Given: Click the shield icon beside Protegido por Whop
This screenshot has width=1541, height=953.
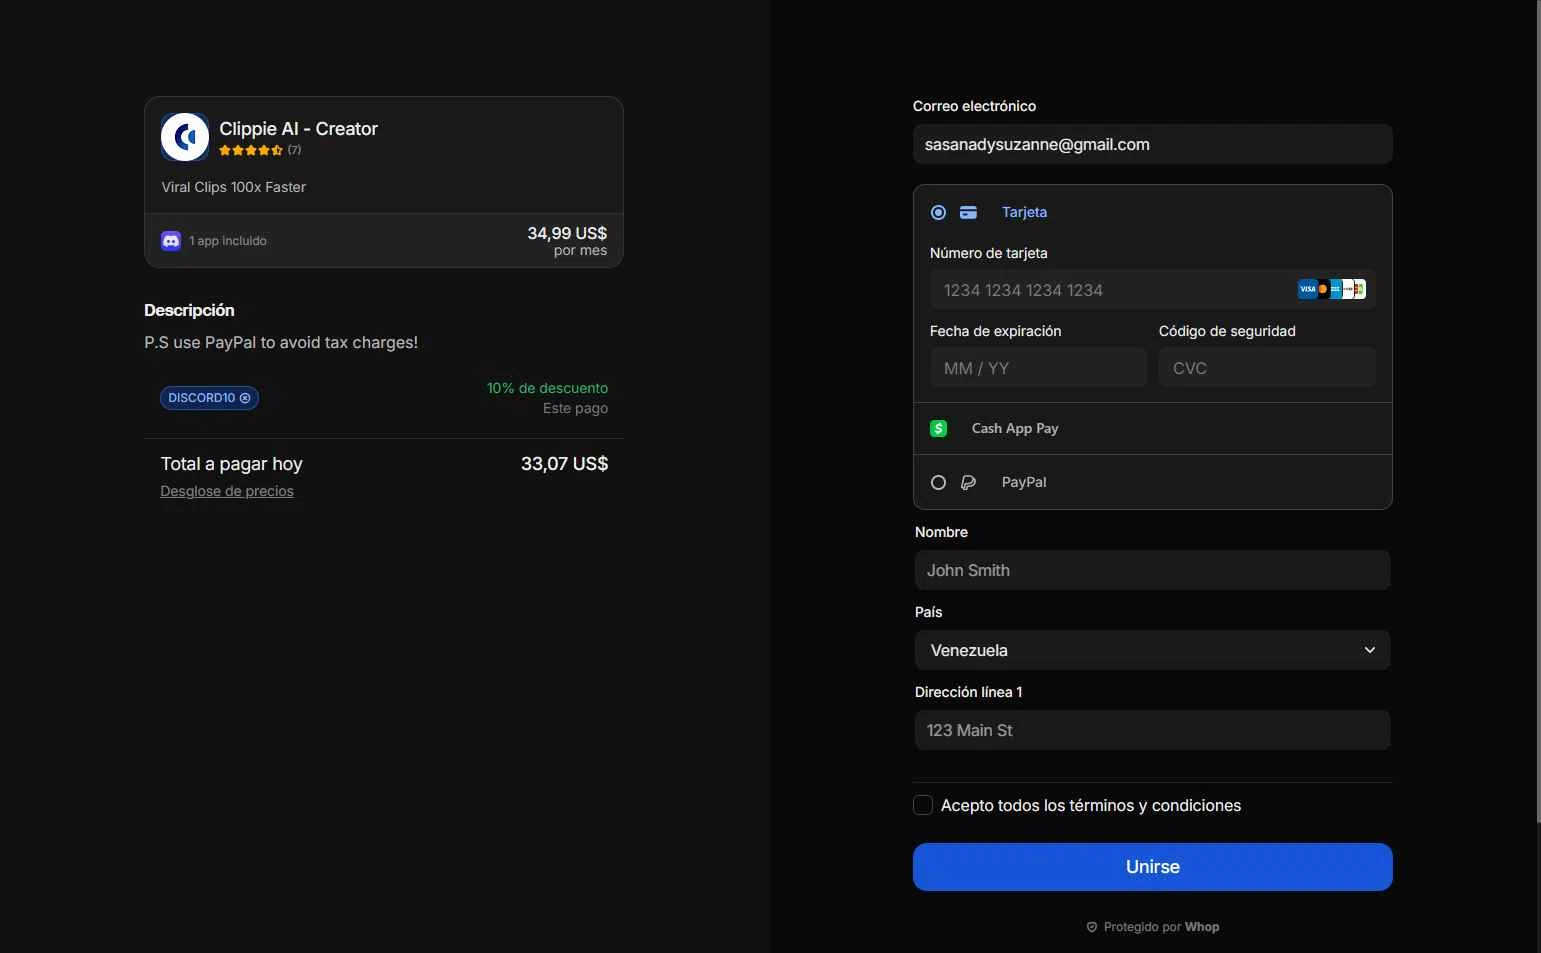Looking at the screenshot, I should tap(1092, 927).
